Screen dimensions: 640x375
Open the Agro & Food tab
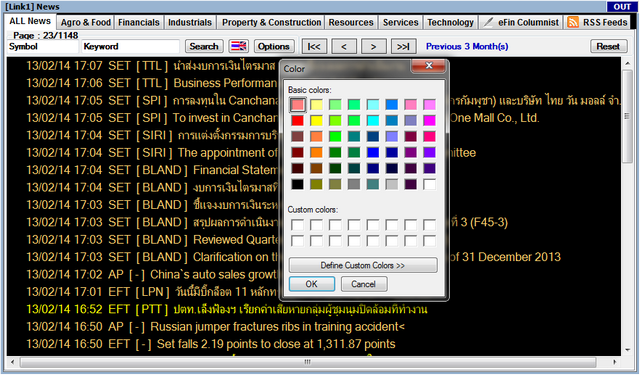[86, 22]
